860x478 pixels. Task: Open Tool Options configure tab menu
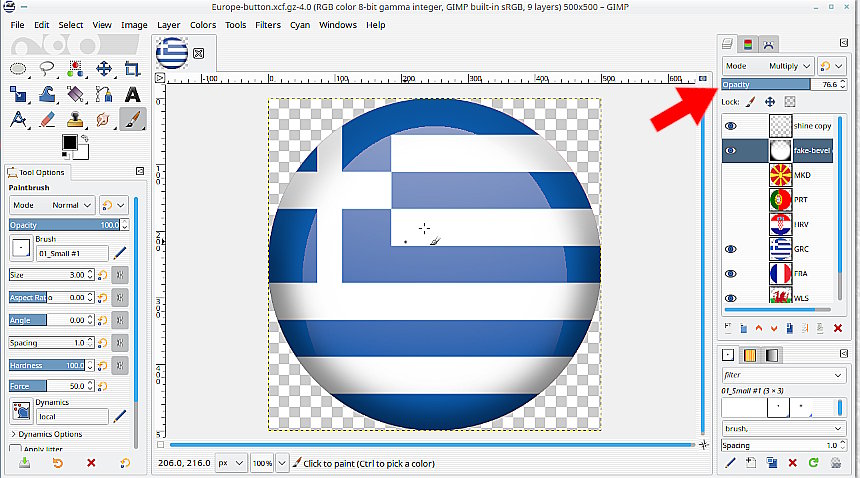tap(140, 172)
